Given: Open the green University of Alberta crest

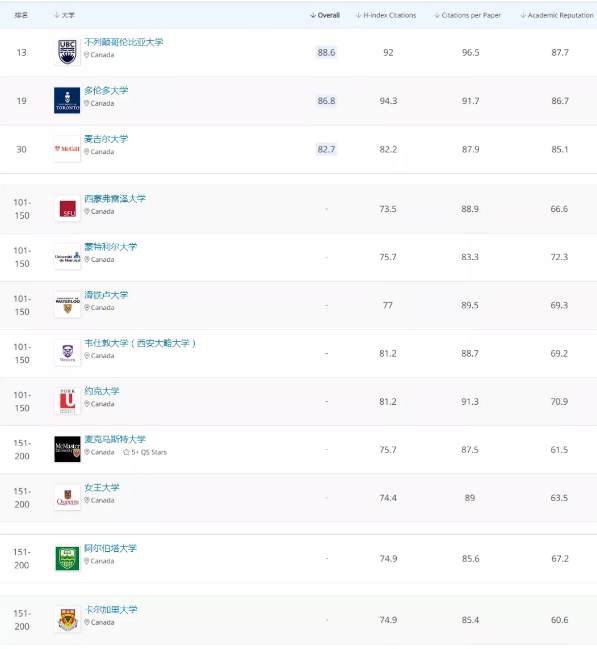Looking at the screenshot, I should [x=67, y=558].
